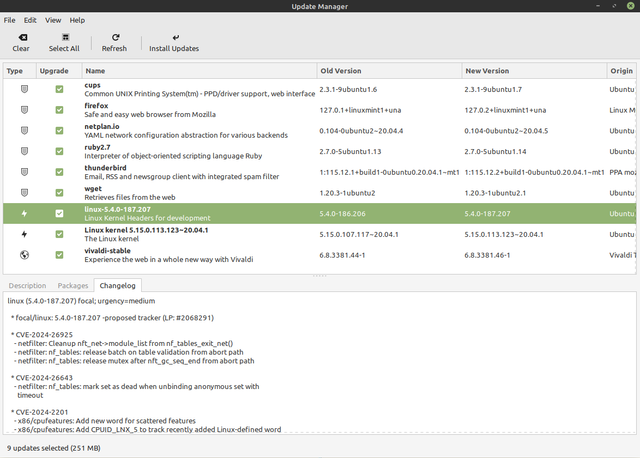640x458 pixels.
Task: Click the Clear toolbar icon
Action: pyautogui.click(x=23, y=38)
